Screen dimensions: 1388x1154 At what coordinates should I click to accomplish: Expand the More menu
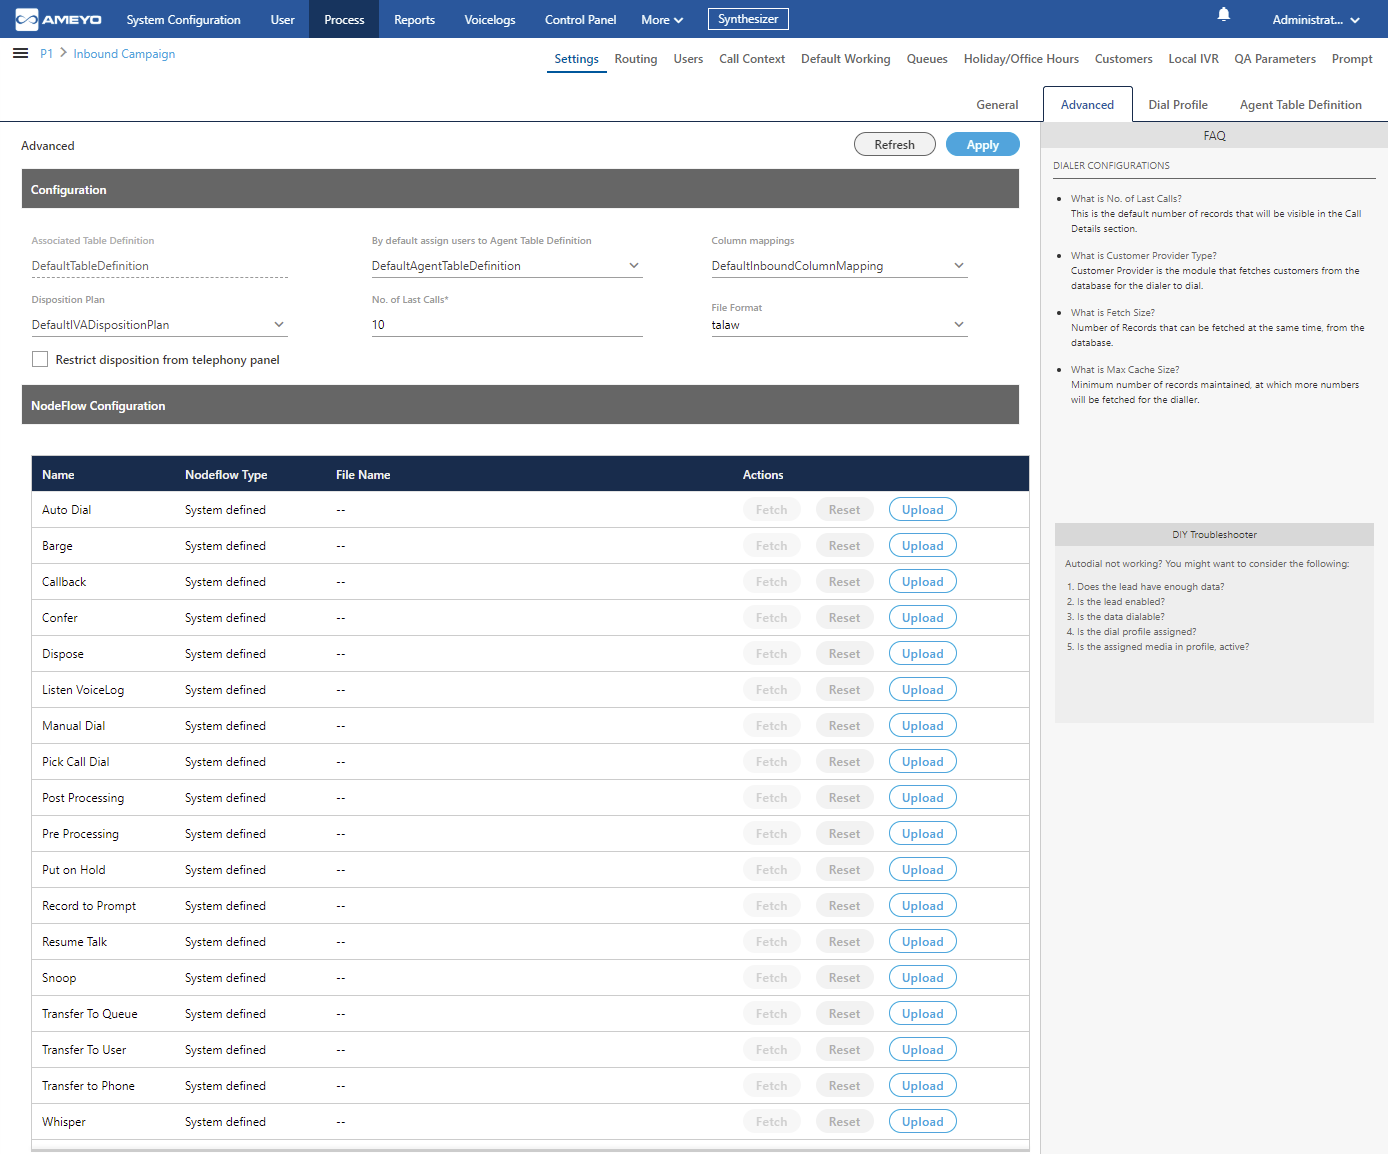tap(662, 20)
